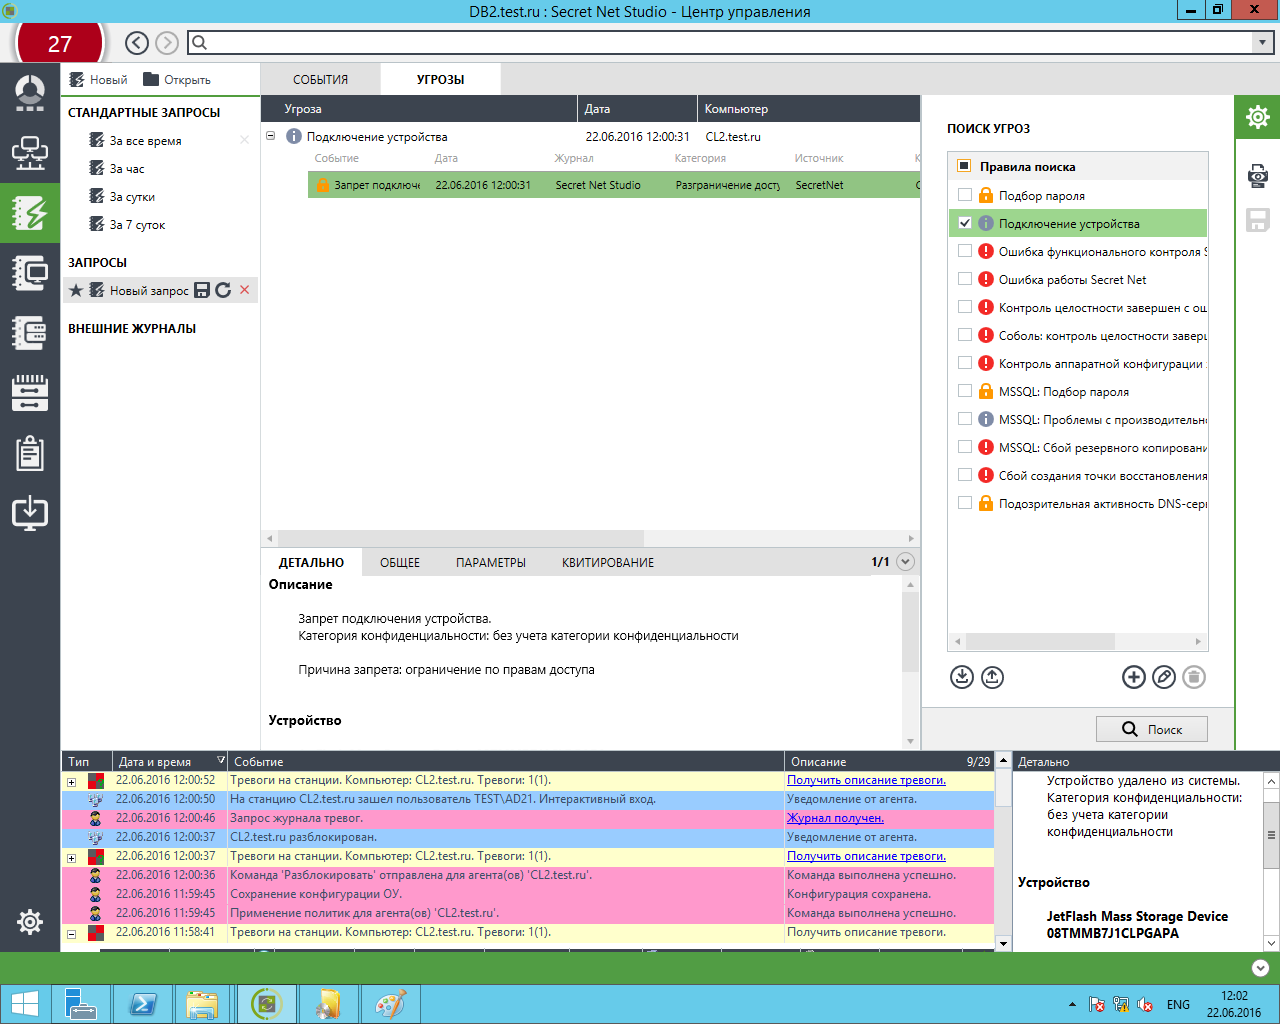Save the Новый запрос query with floppy icon
Viewport: 1280px width, 1024px height.
point(202,290)
